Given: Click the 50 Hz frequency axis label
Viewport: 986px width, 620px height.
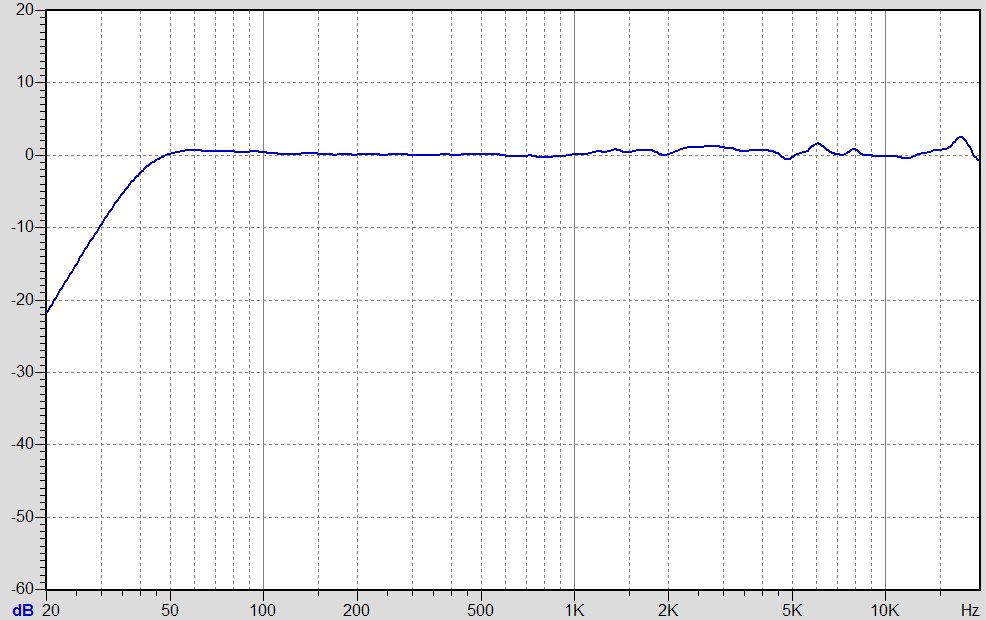Looking at the screenshot, I should click(170, 610).
